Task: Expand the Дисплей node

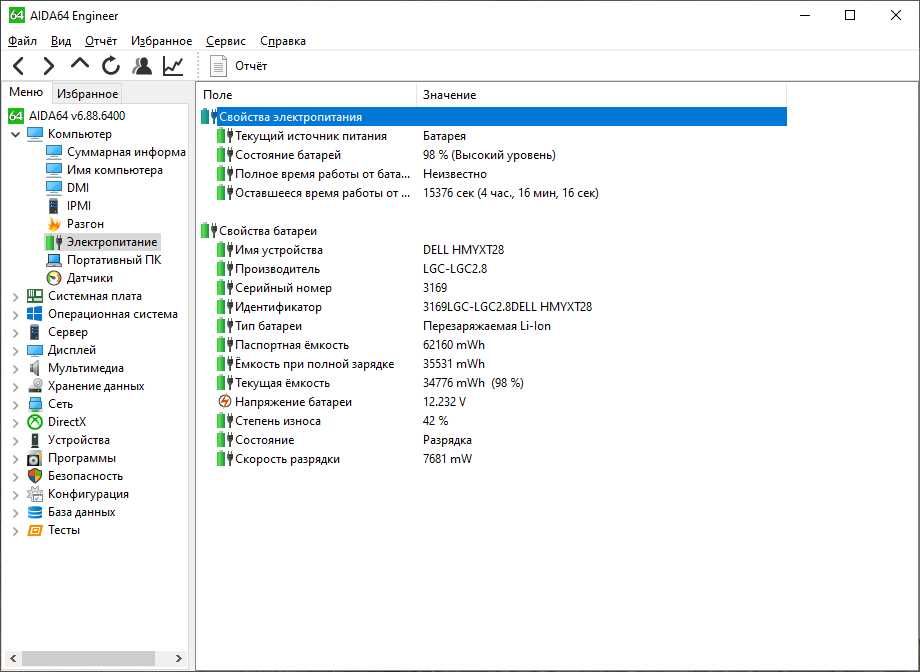Action: point(16,351)
